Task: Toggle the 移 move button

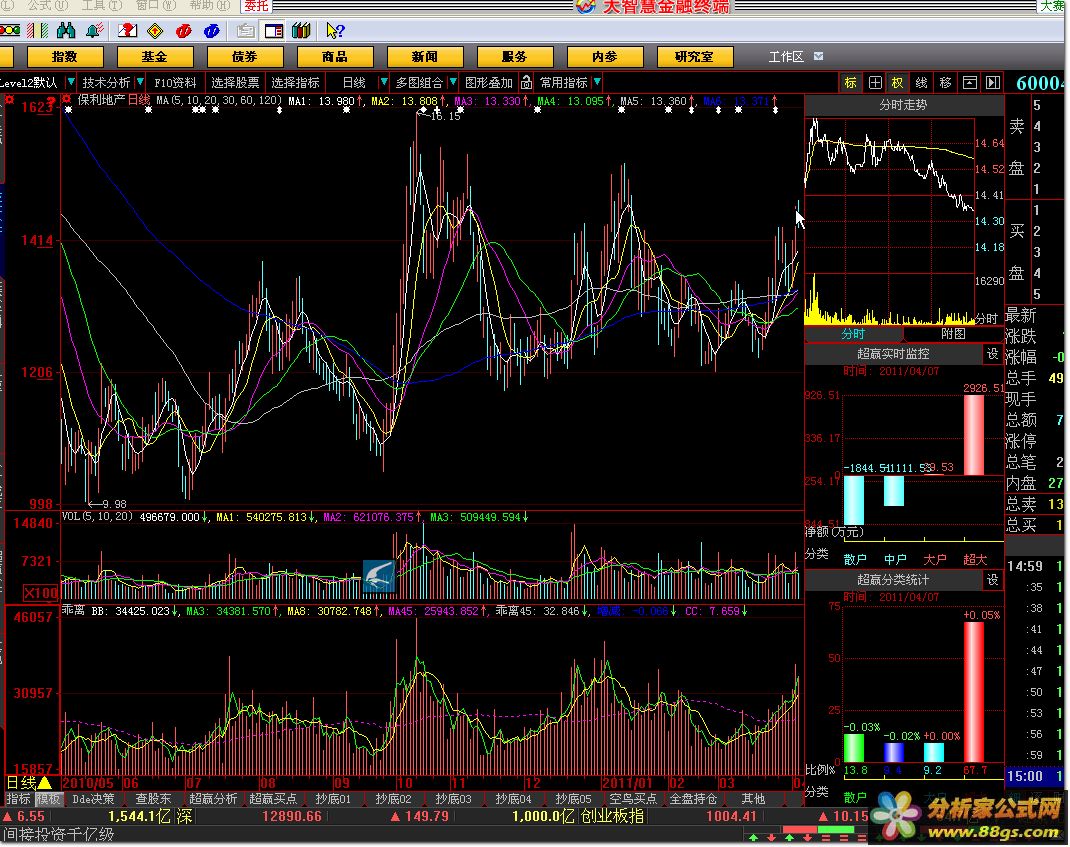Action: (x=945, y=83)
